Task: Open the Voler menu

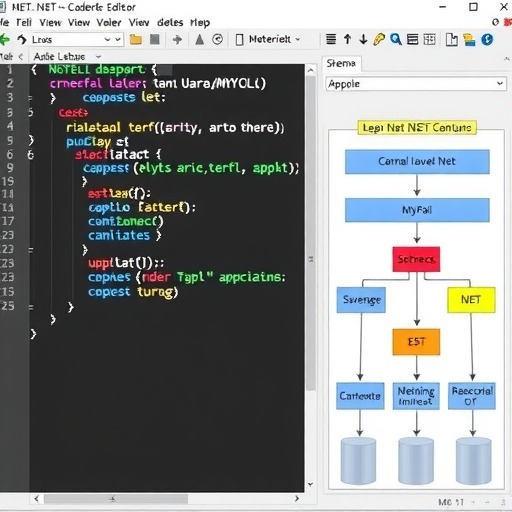Action: pyautogui.click(x=109, y=22)
